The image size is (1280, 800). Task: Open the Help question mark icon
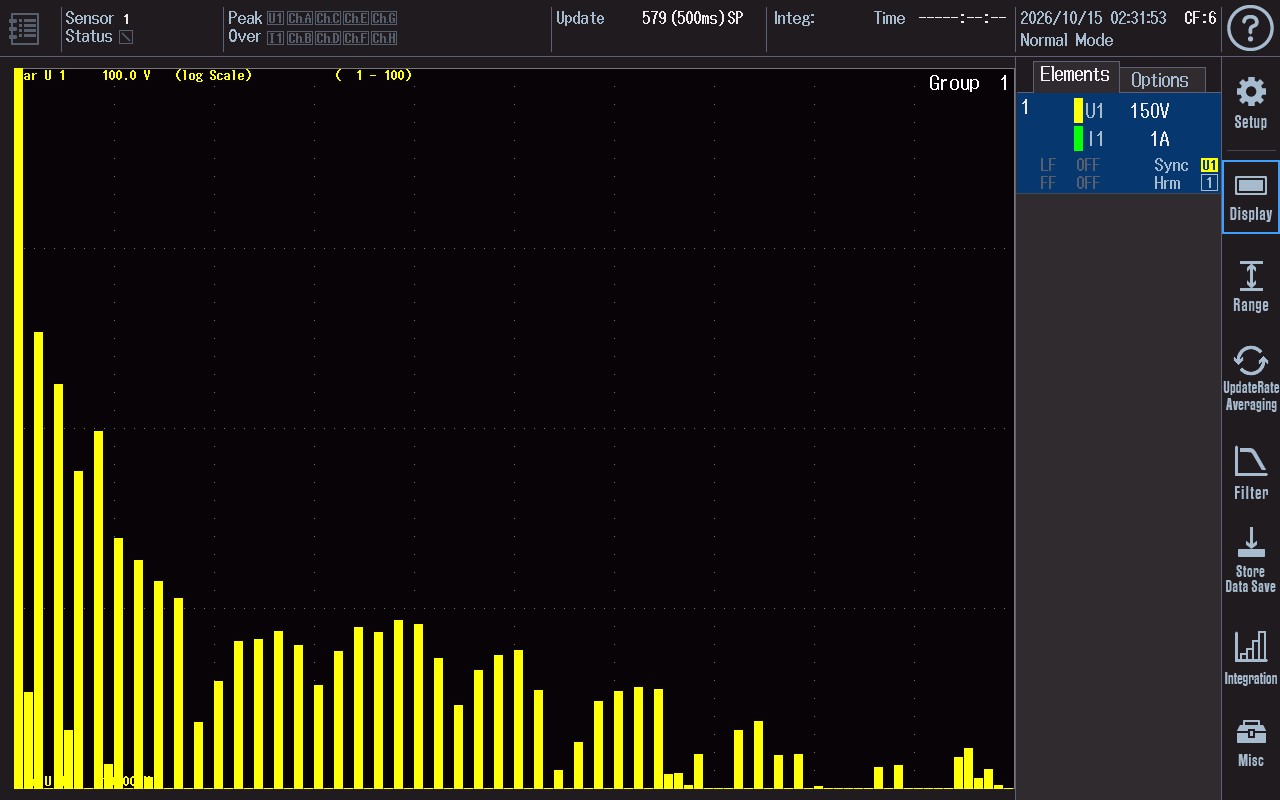coord(1250,29)
